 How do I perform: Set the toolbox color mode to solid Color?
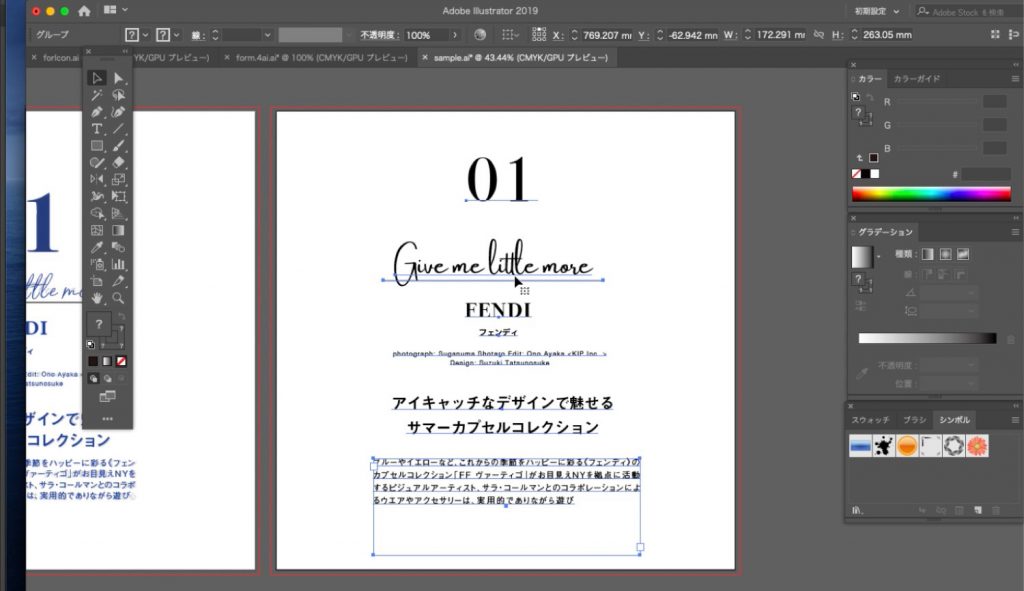pos(93,361)
